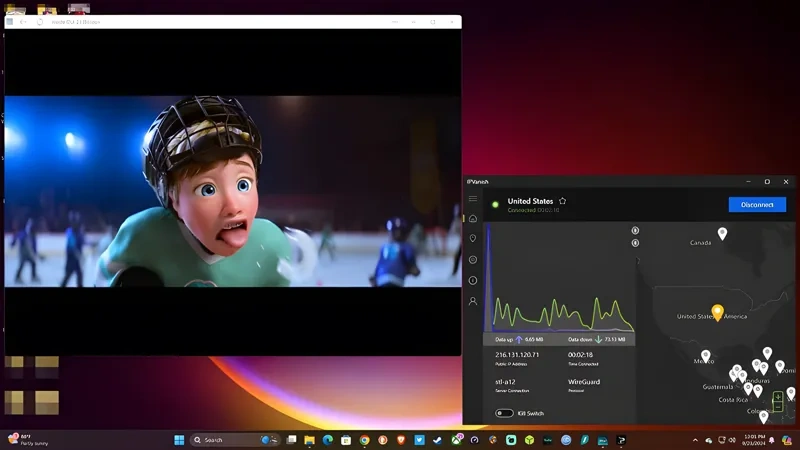Collapse the stats panel with the side arrow

coord(638,261)
